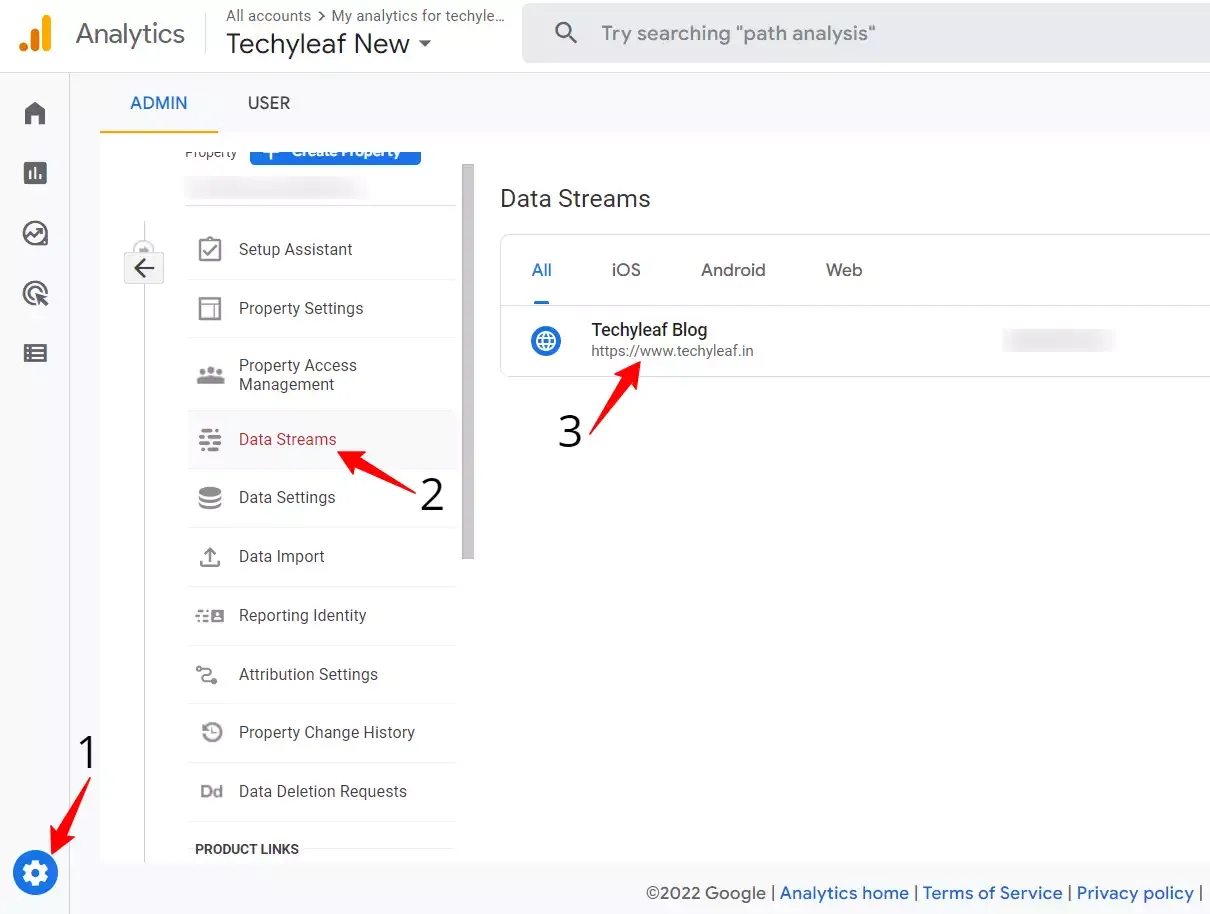Open Property Change History
1210x914 pixels.
click(x=321, y=732)
